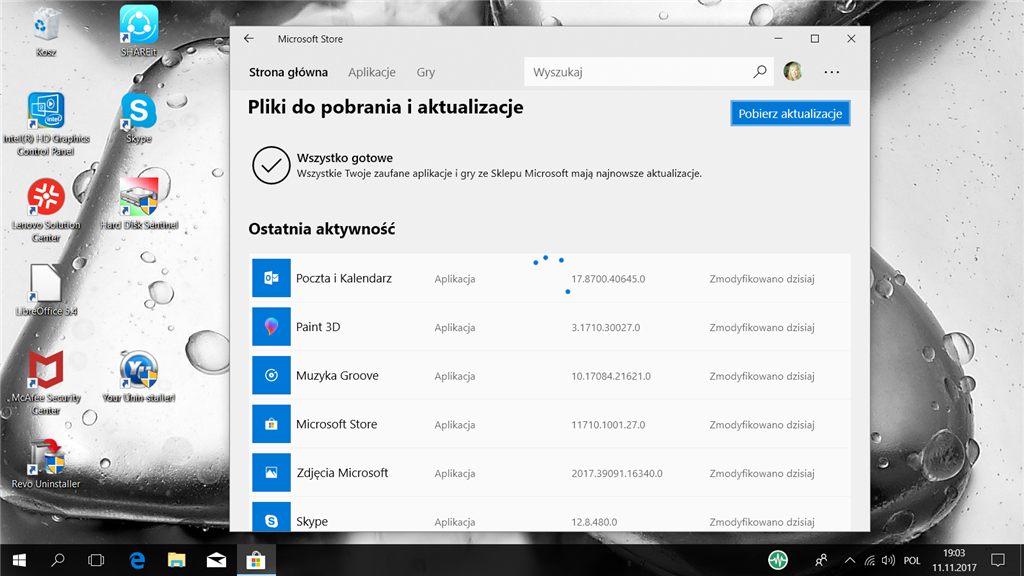Screen dimensions: 1024x576
Task: Open Mail app from taskbar
Action: point(216,560)
